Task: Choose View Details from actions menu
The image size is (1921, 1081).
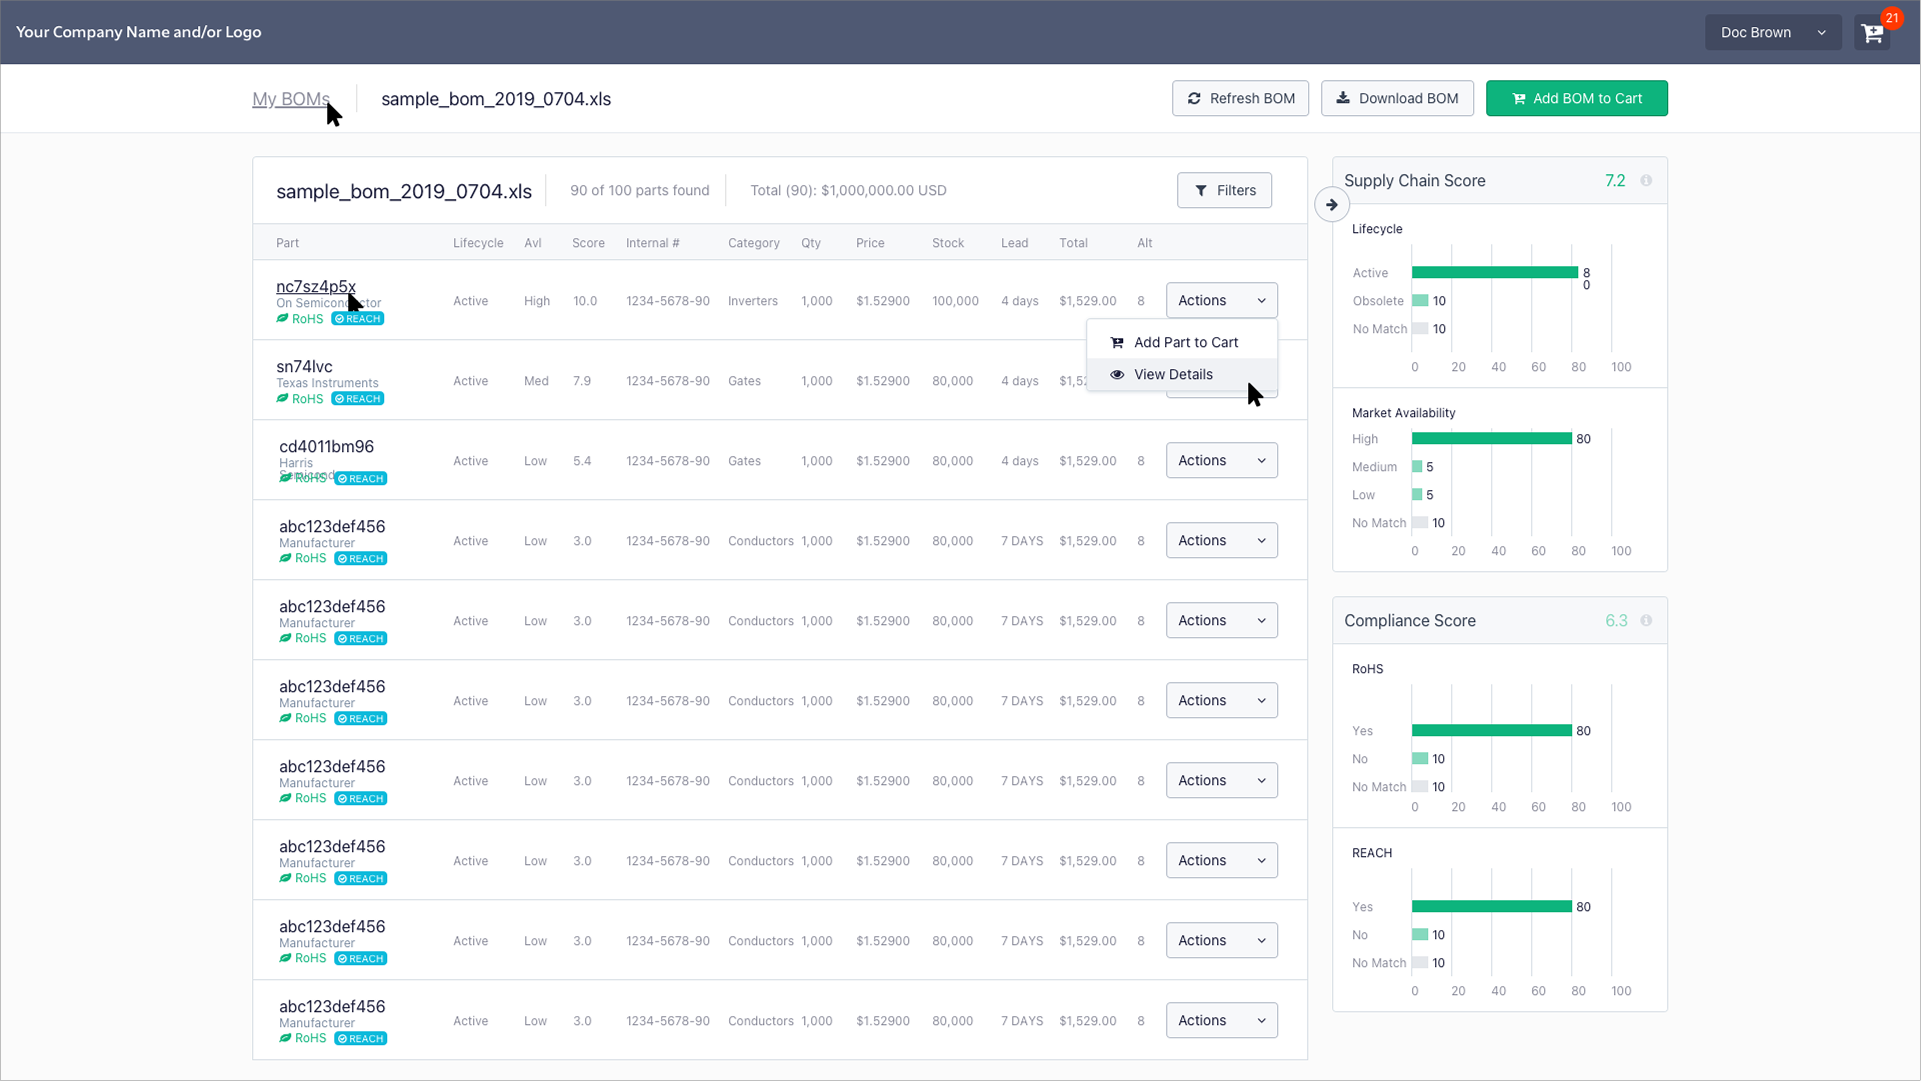Action: [x=1172, y=375]
